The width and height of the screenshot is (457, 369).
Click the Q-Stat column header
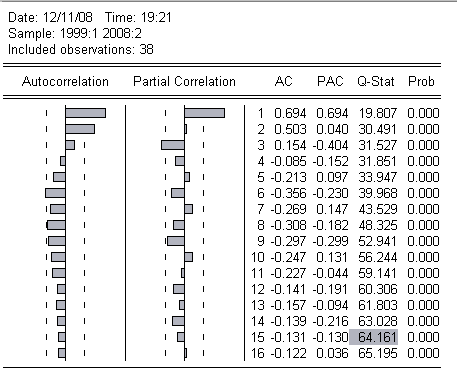(376, 82)
